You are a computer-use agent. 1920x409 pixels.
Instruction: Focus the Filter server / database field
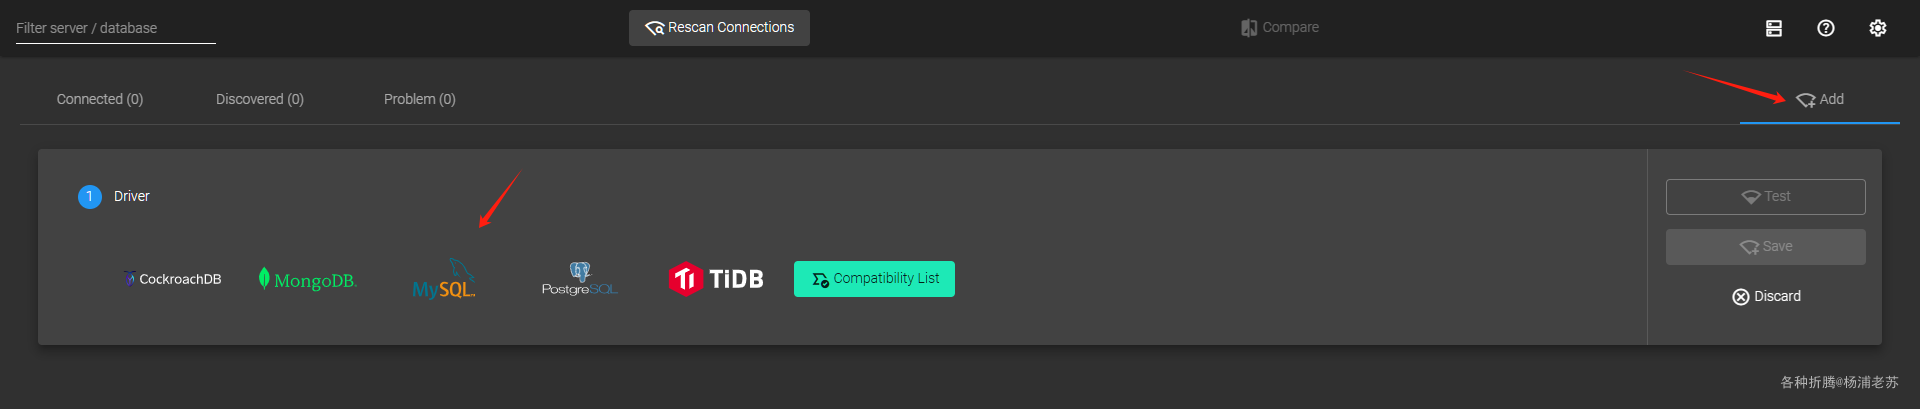(116, 28)
